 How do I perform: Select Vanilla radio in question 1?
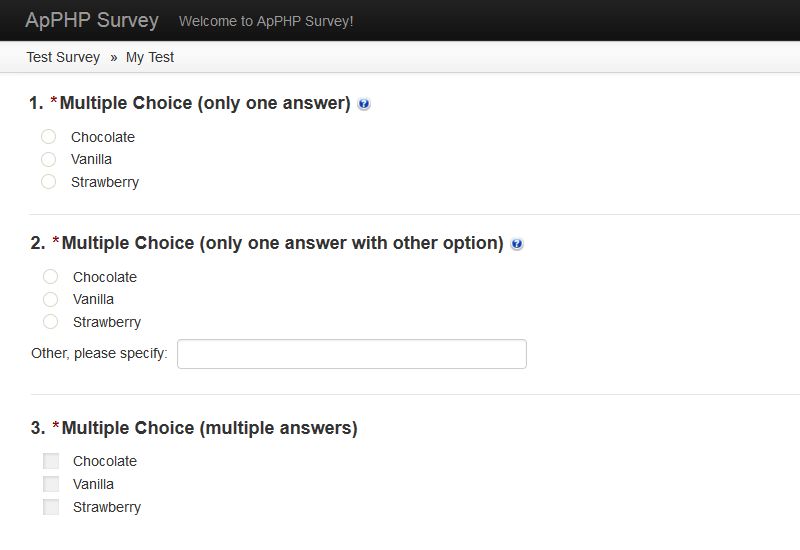pyautogui.click(x=48, y=159)
